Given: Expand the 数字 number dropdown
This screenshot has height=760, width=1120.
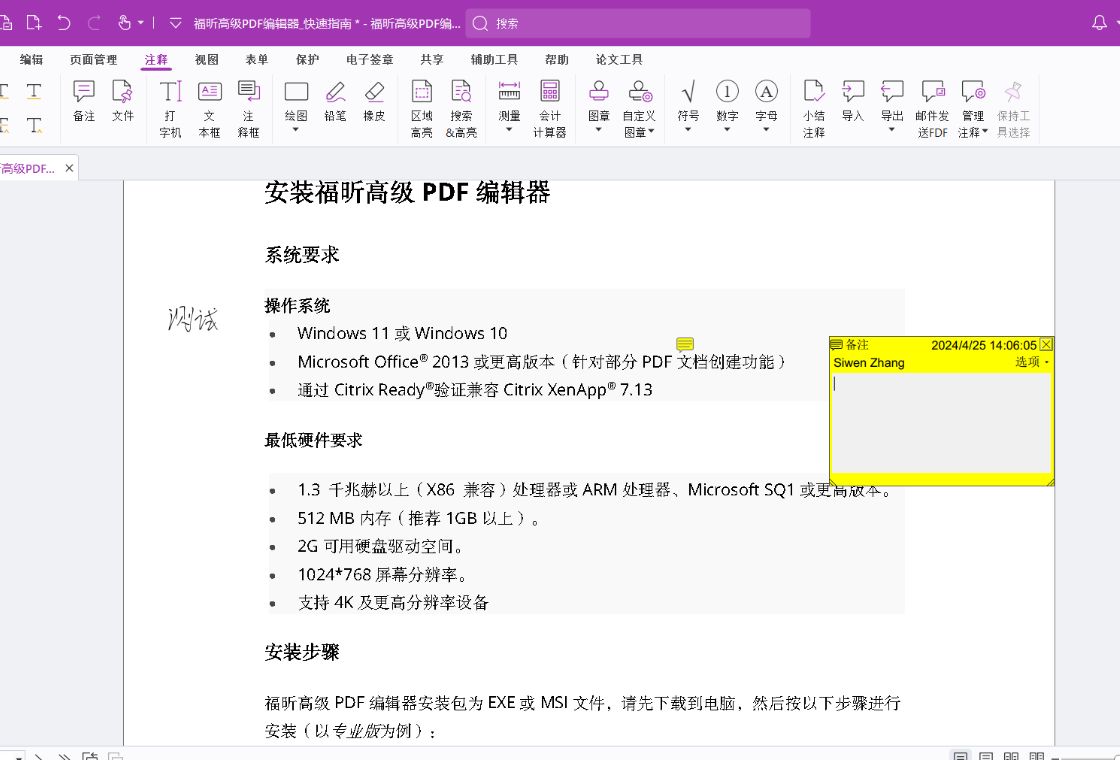Looking at the screenshot, I should 727,130.
